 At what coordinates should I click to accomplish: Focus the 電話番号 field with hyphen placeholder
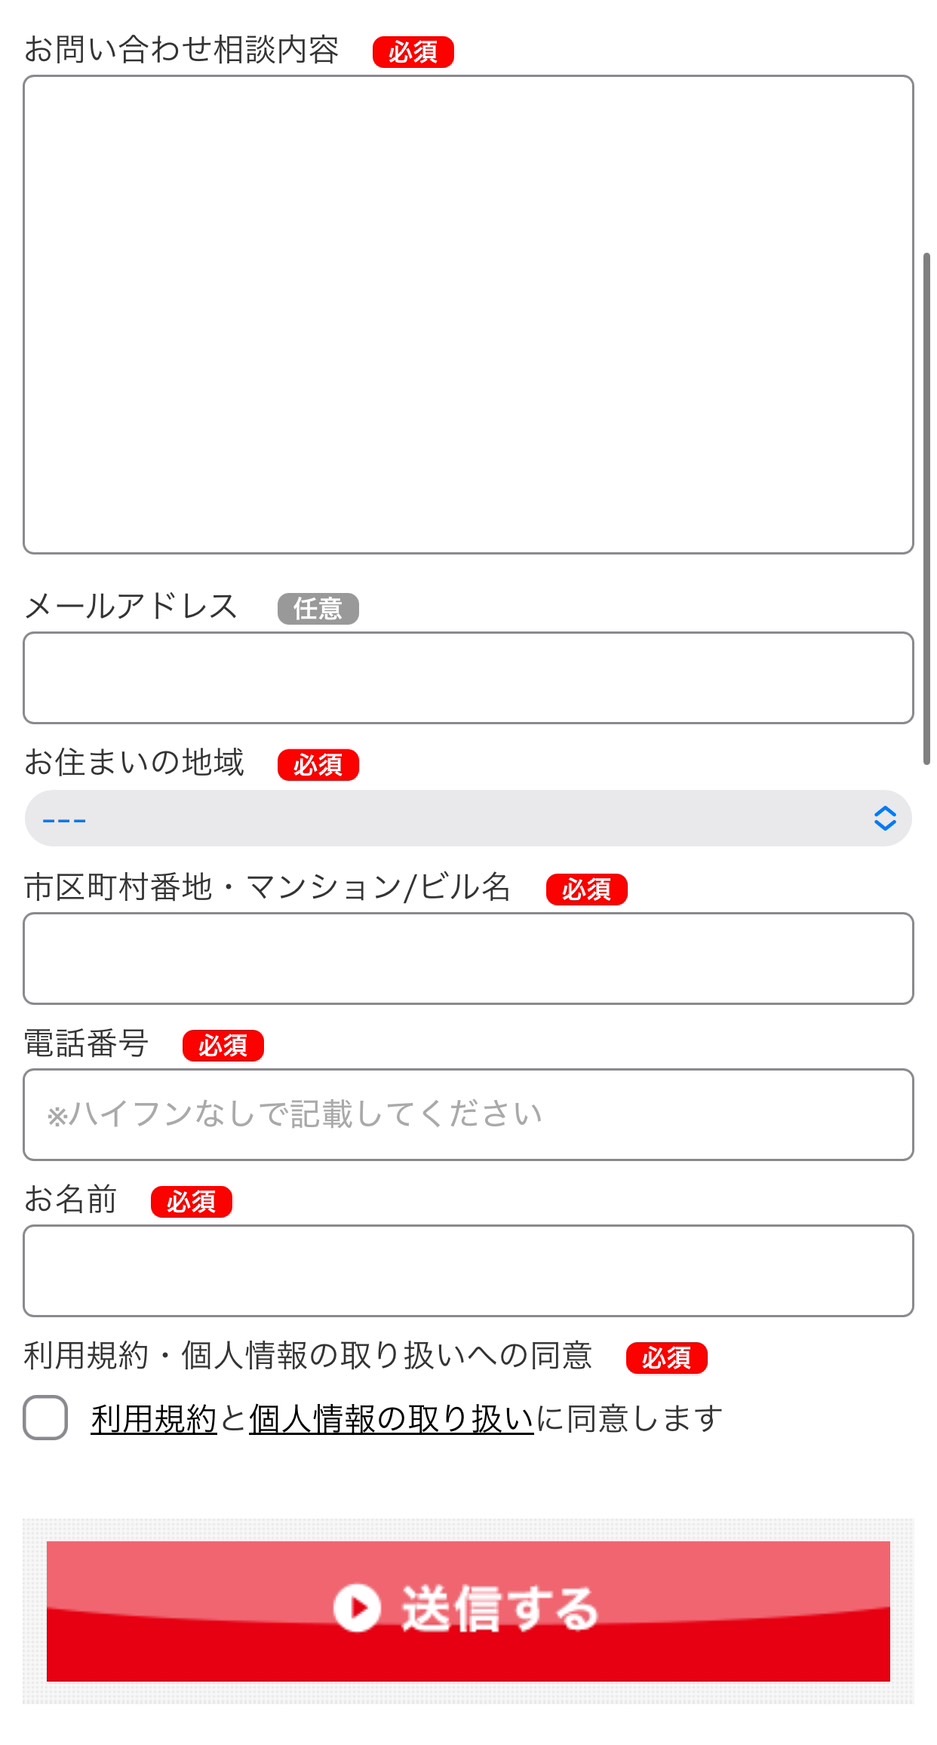(x=468, y=1114)
